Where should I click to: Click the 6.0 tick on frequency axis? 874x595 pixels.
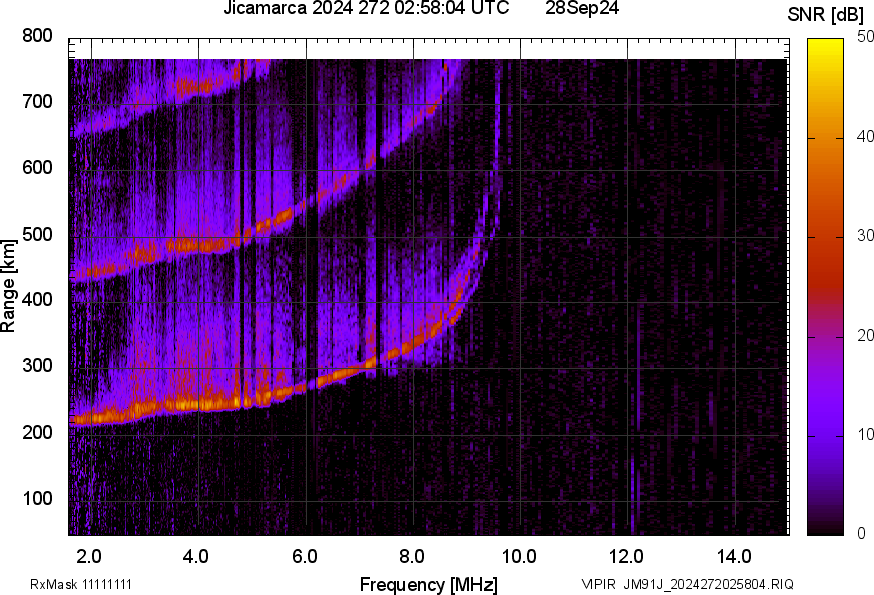pyautogui.click(x=304, y=556)
